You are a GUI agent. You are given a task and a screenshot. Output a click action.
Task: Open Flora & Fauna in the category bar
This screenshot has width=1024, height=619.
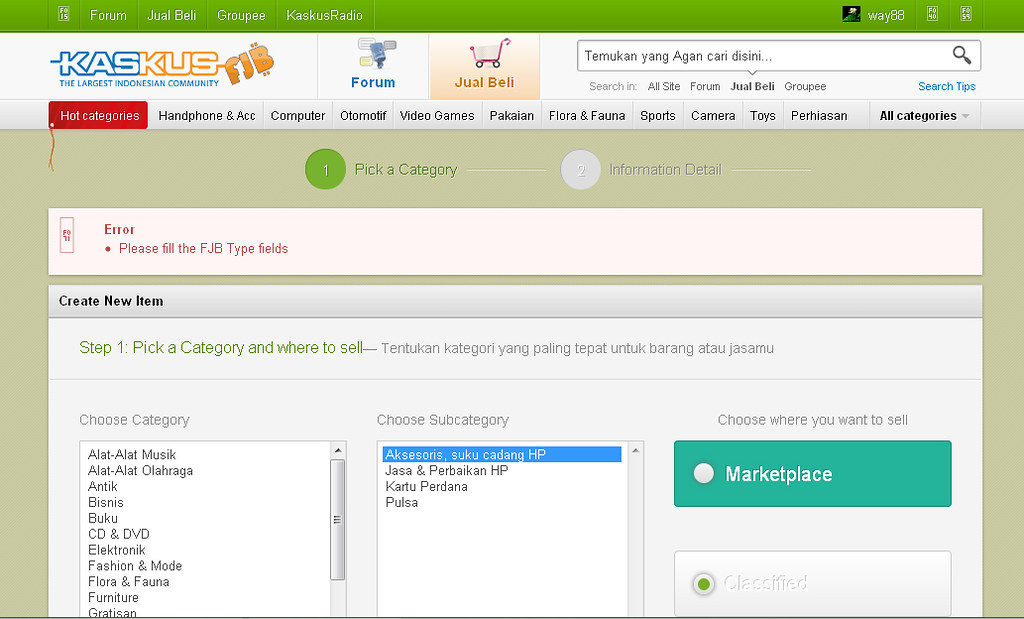click(587, 116)
